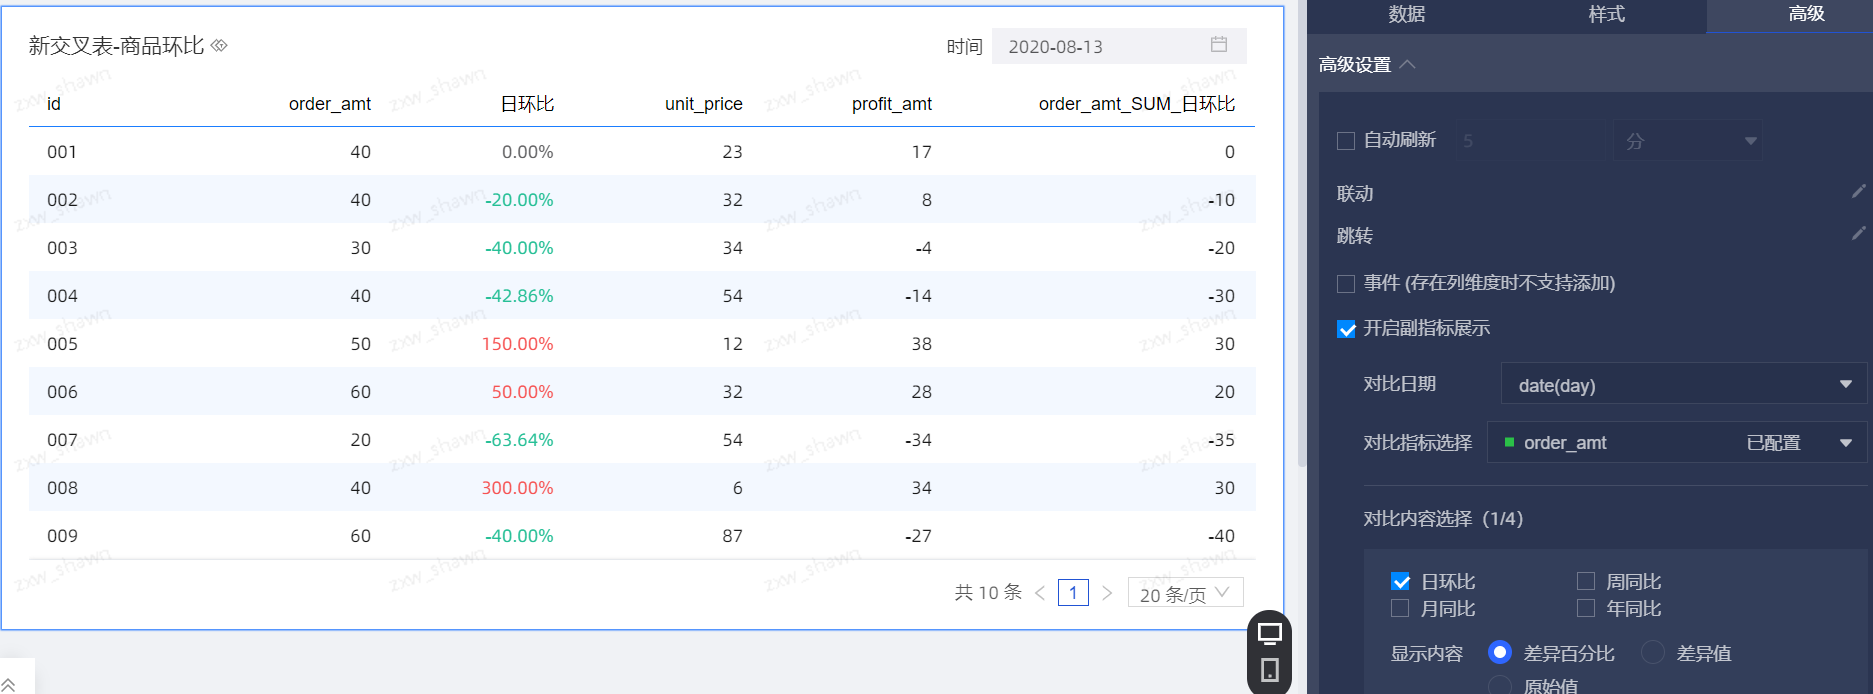This screenshot has height=694, width=1873.
Task: Go to previous page arrow
Action: [x=1040, y=593]
